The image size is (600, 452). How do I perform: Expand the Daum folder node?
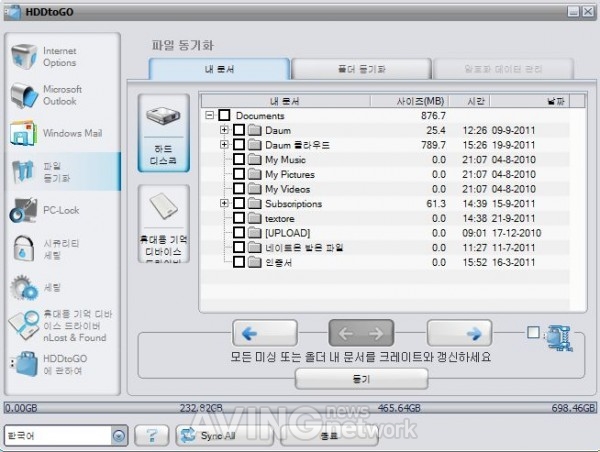click(x=224, y=130)
